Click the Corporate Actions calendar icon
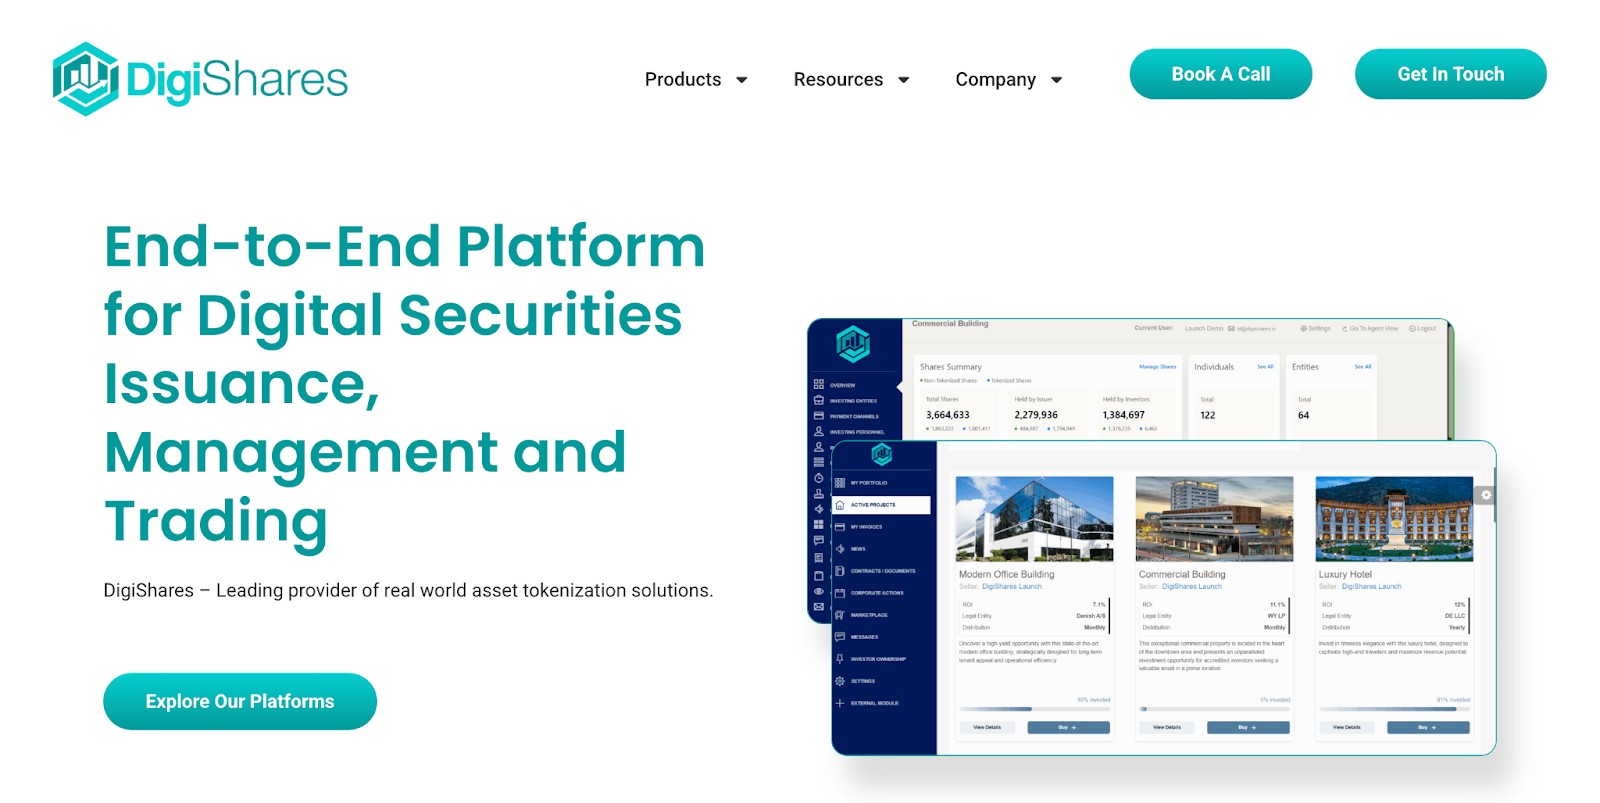1600x803 pixels. coord(840,593)
